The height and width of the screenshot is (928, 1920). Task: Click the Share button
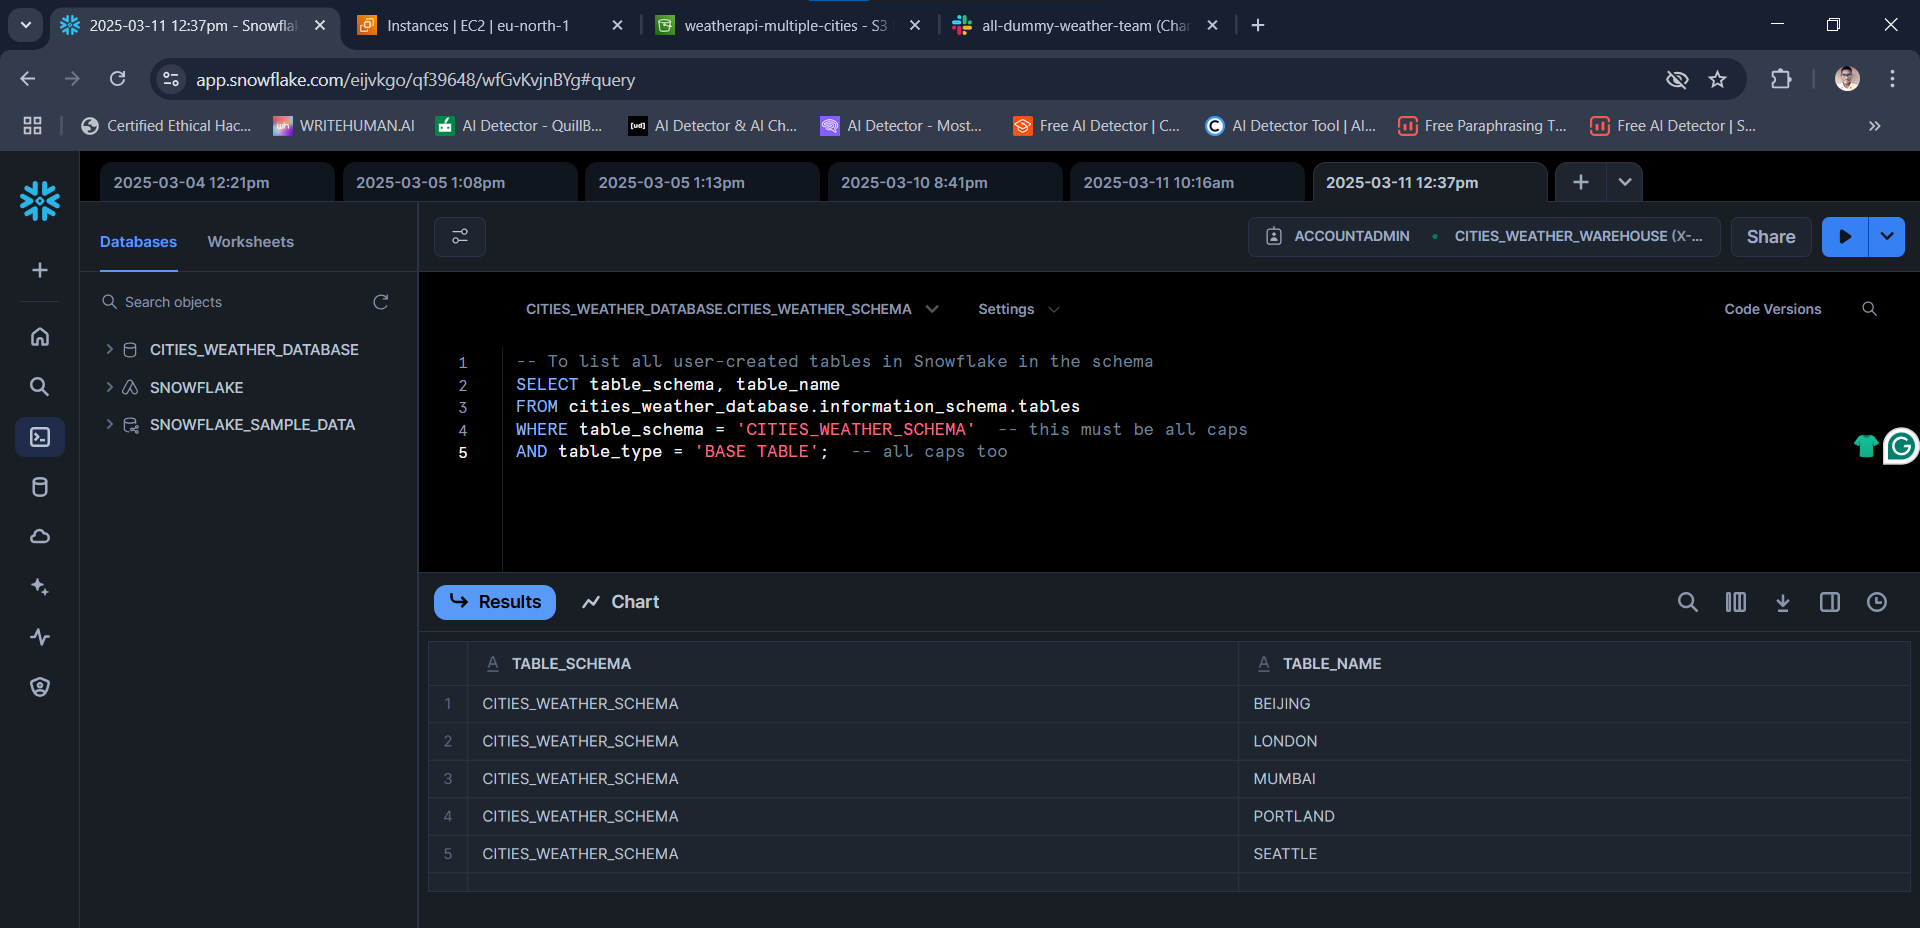(x=1771, y=237)
